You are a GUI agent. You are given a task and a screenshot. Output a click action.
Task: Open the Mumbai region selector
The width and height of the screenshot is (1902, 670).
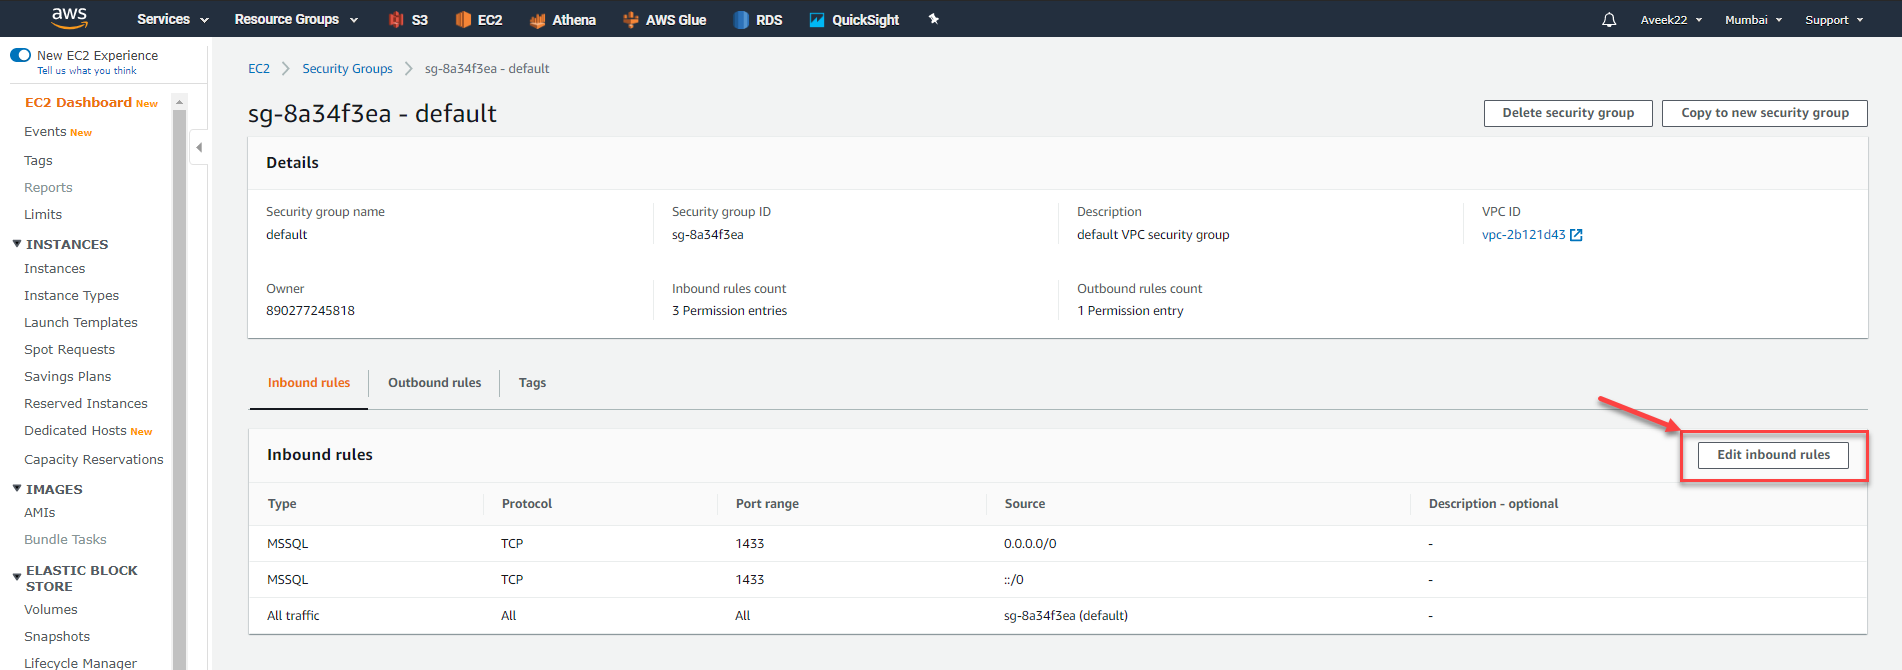[x=1754, y=20]
